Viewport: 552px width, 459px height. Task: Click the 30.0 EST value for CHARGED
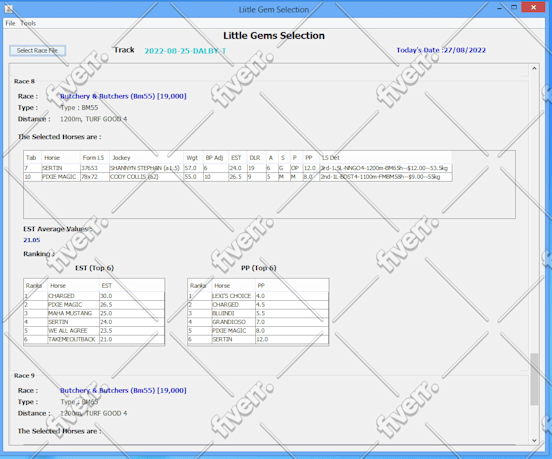pos(132,296)
